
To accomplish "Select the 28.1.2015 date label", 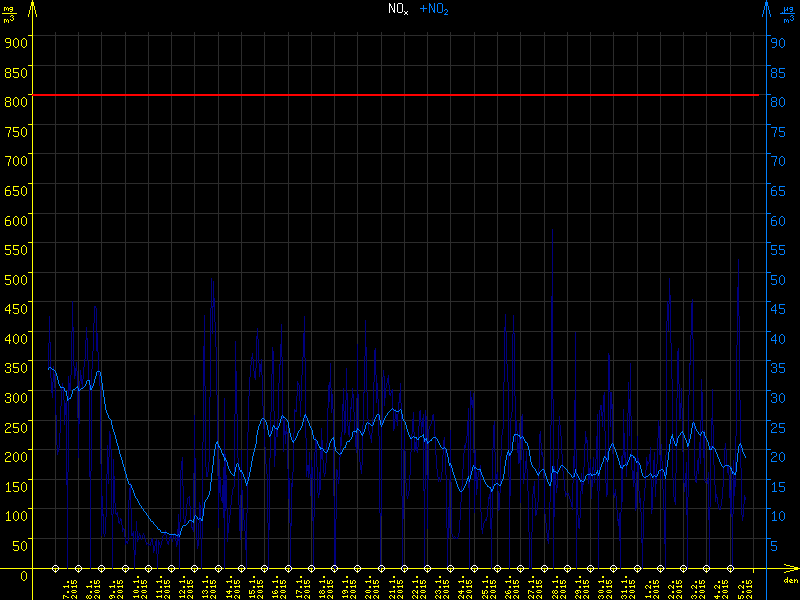I will coord(557,587).
